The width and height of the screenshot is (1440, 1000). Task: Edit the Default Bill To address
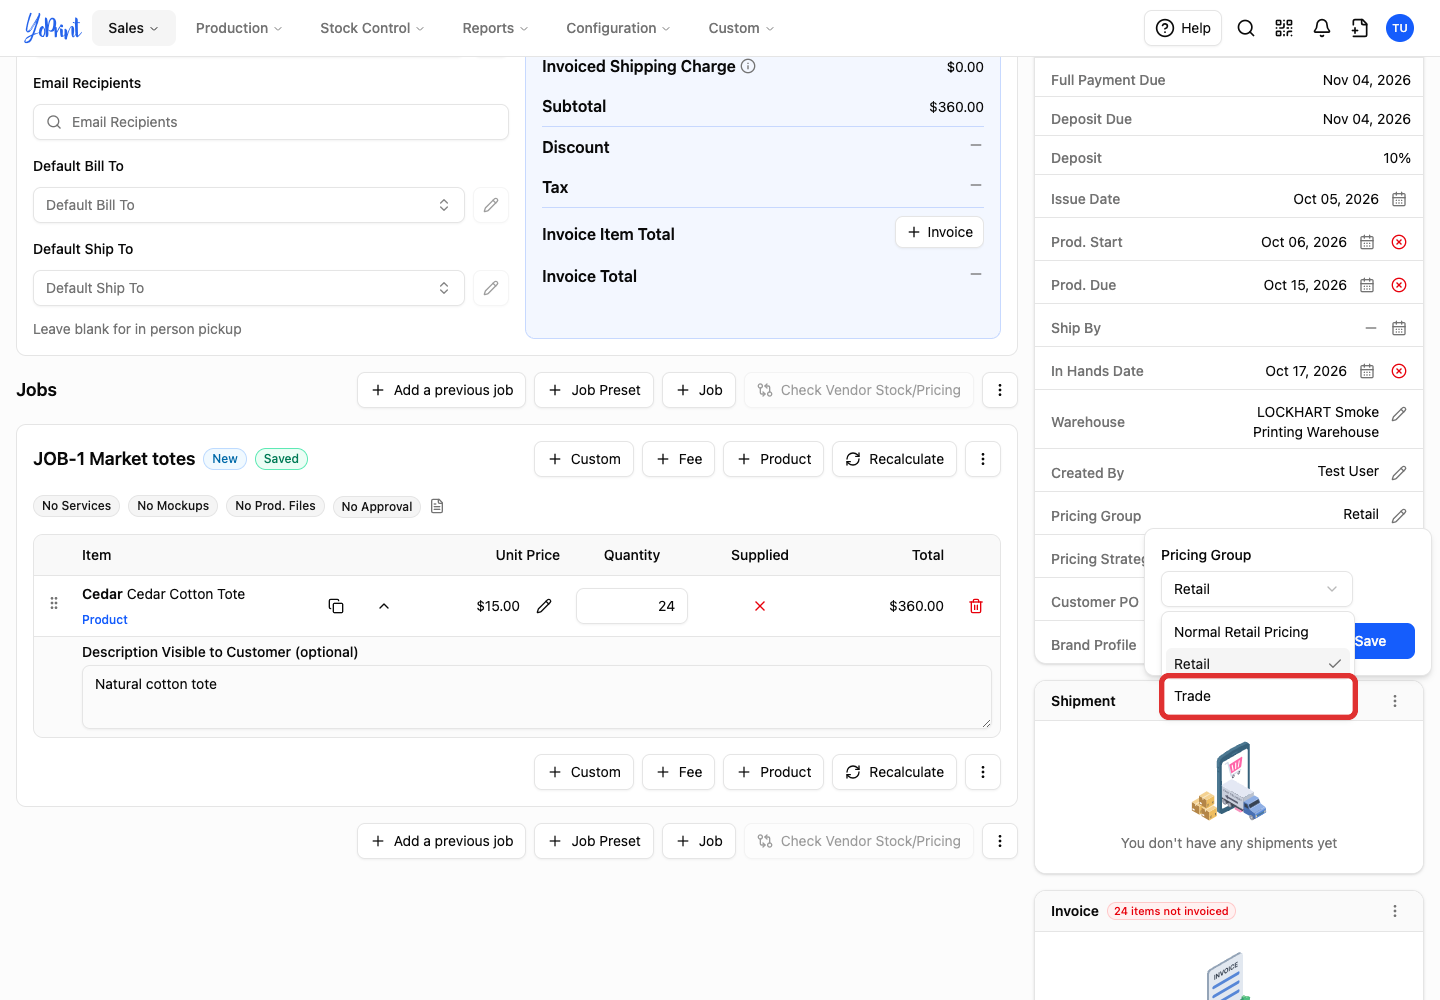[491, 205]
